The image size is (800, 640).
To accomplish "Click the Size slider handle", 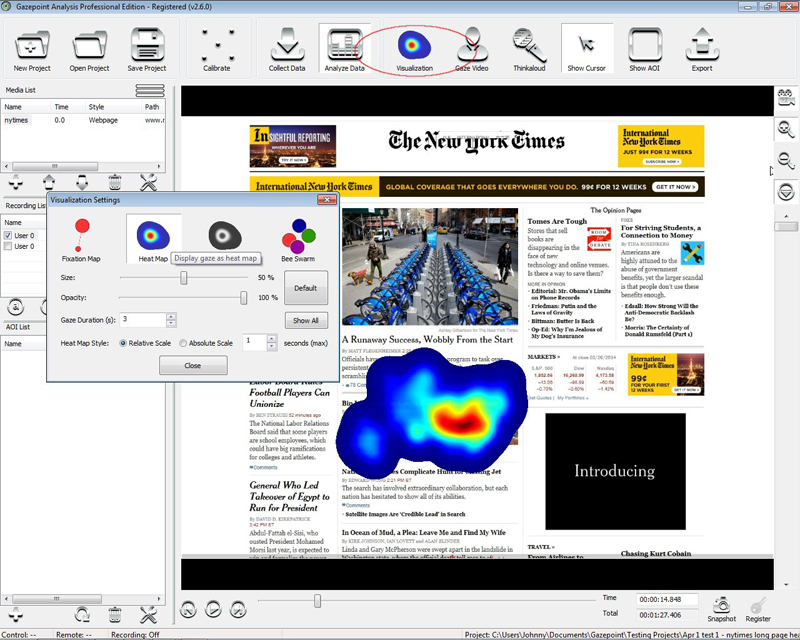I will click(x=184, y=278).
